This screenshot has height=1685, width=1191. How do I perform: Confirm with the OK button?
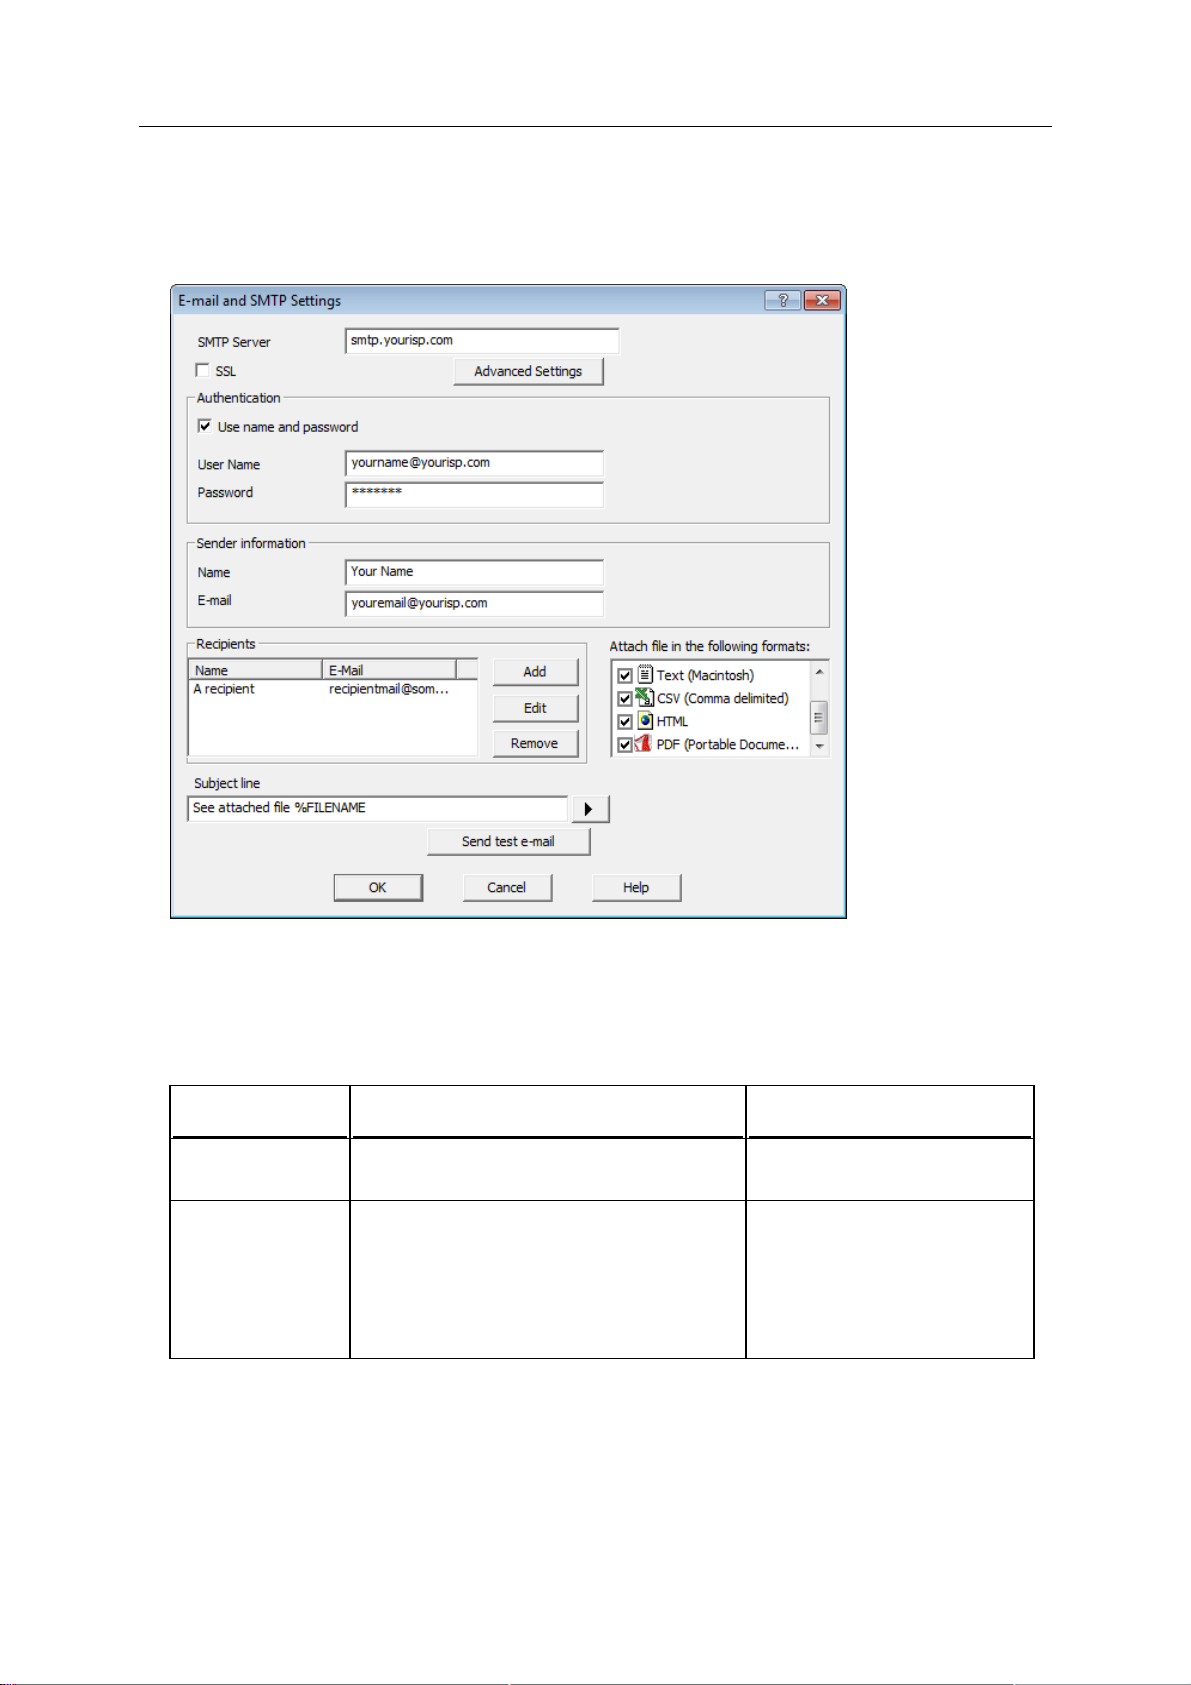[x=378, y=888]
